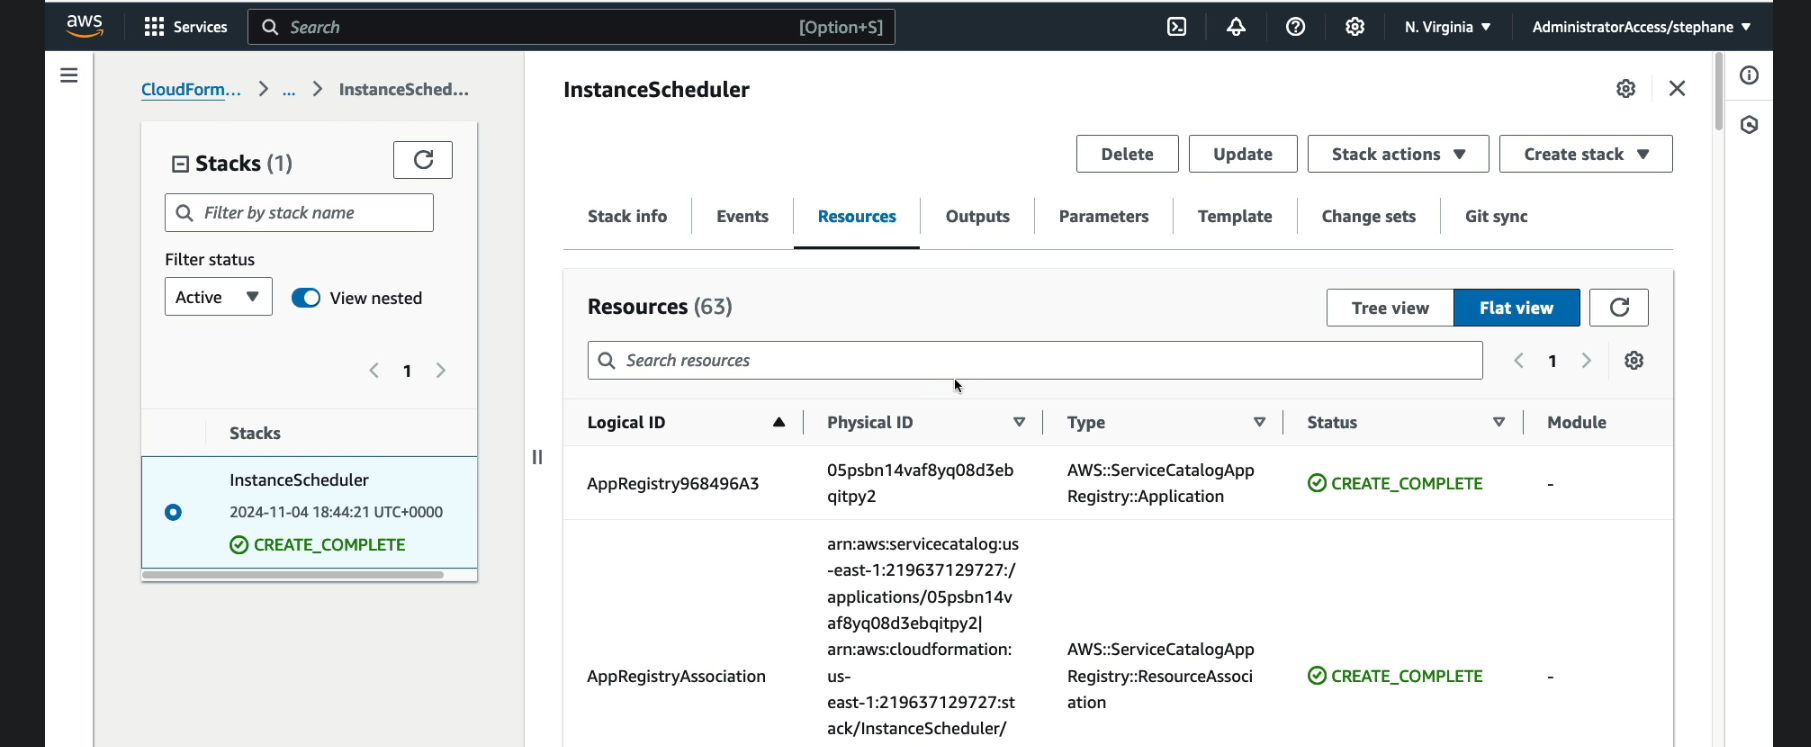Open the Active filter status dropdown
The height and width of the screenshot is (747, 1811).
[x=218, y=297]
